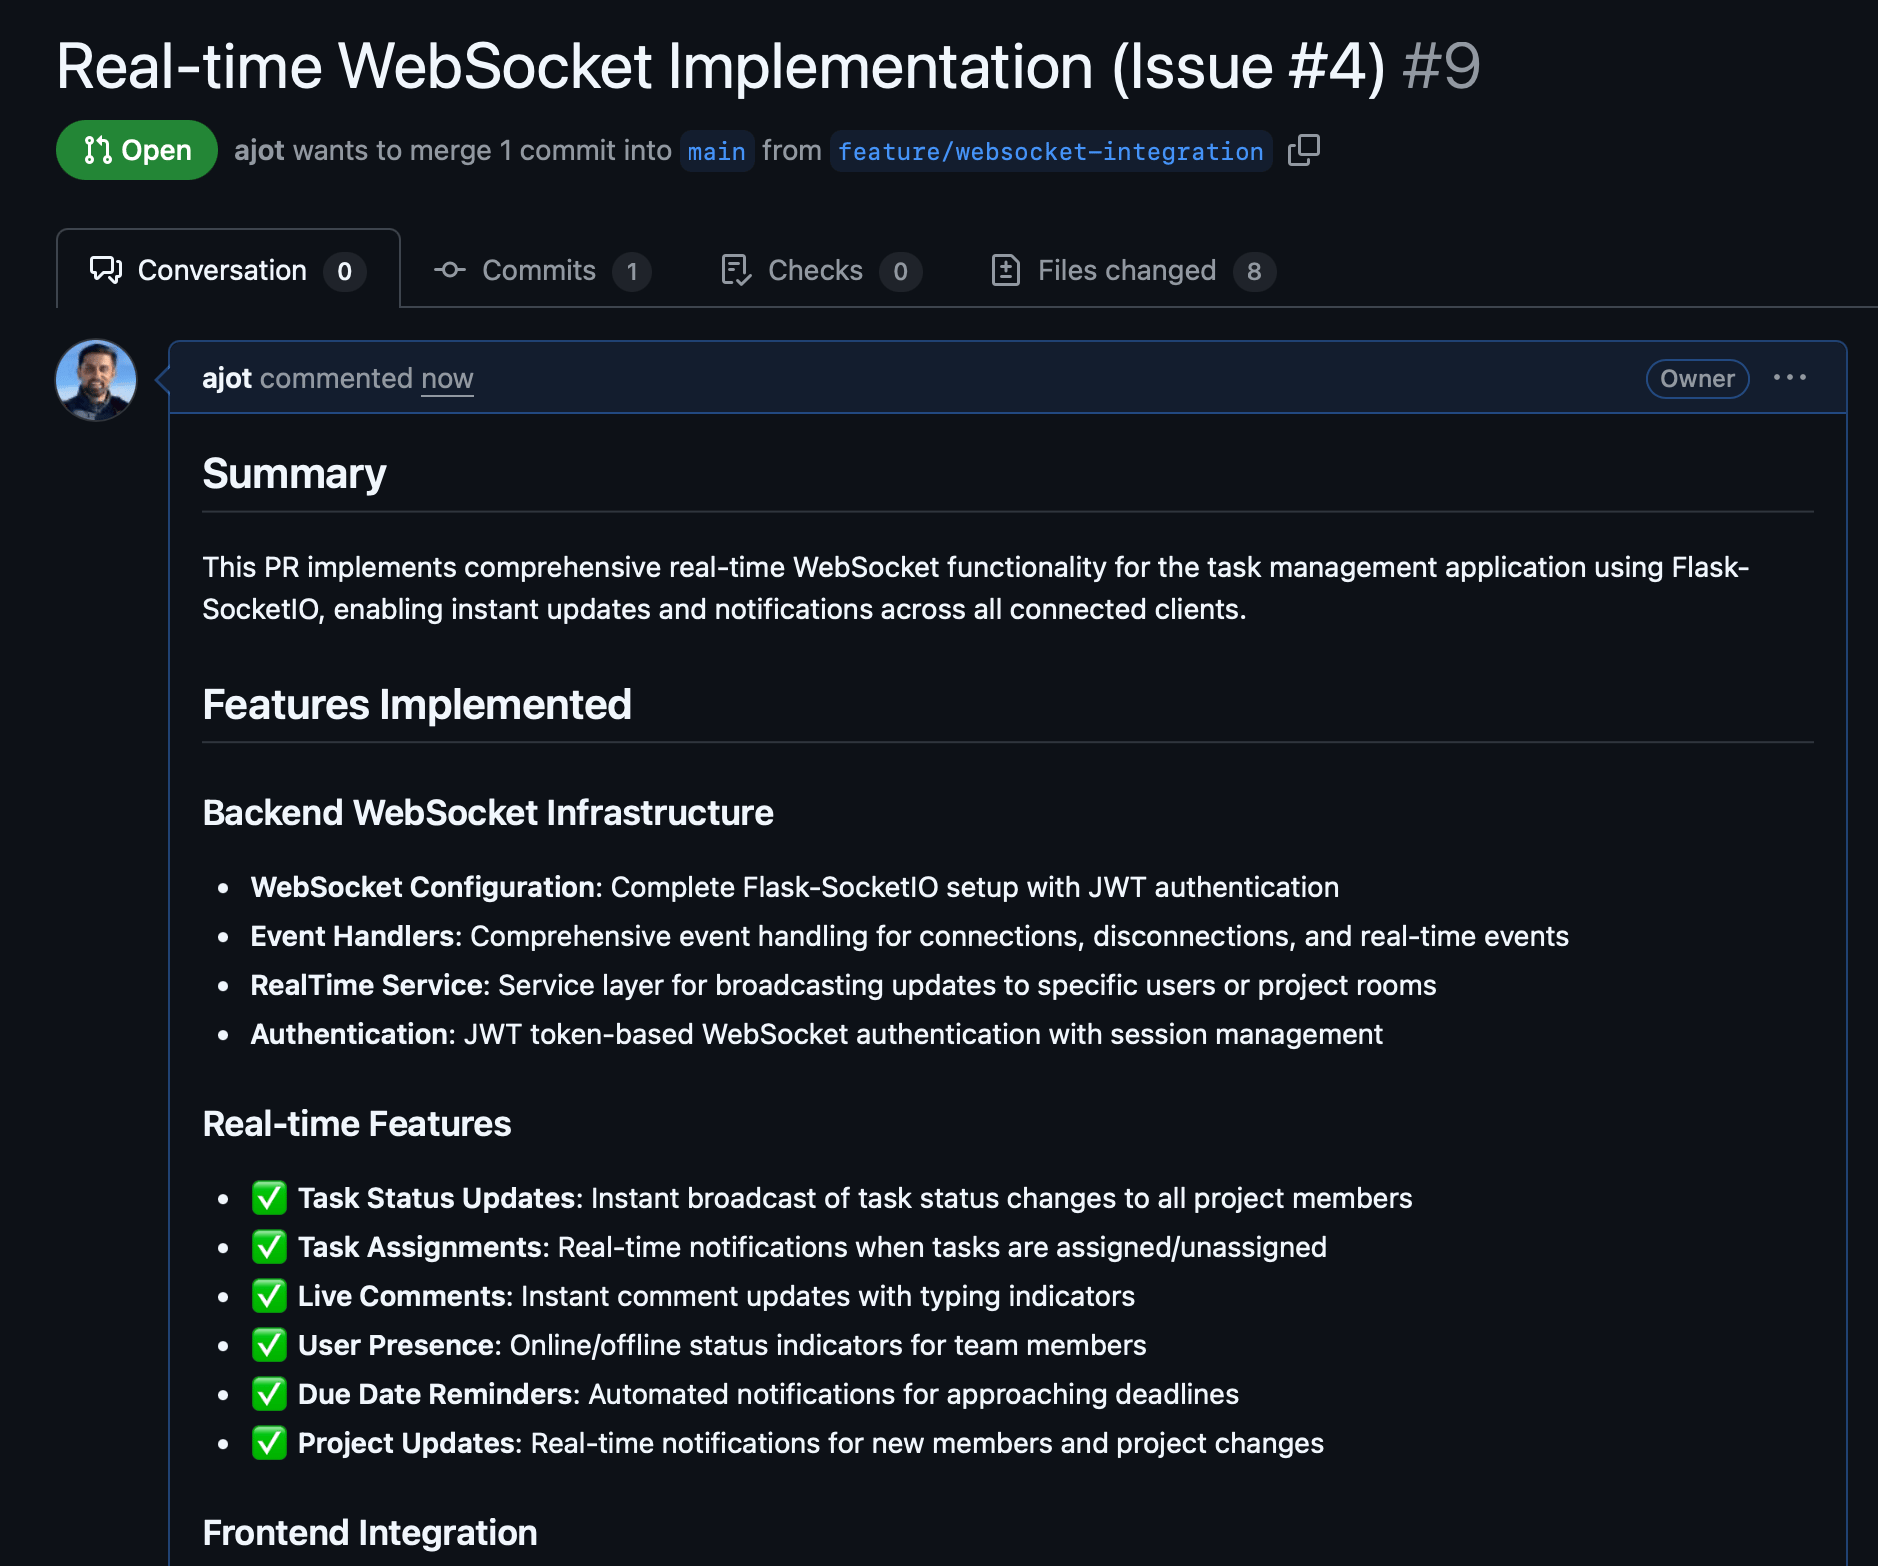Click the Open pull request status badge
Viewport: 1878px width, 1566px height.
click(x=137, y=150)
